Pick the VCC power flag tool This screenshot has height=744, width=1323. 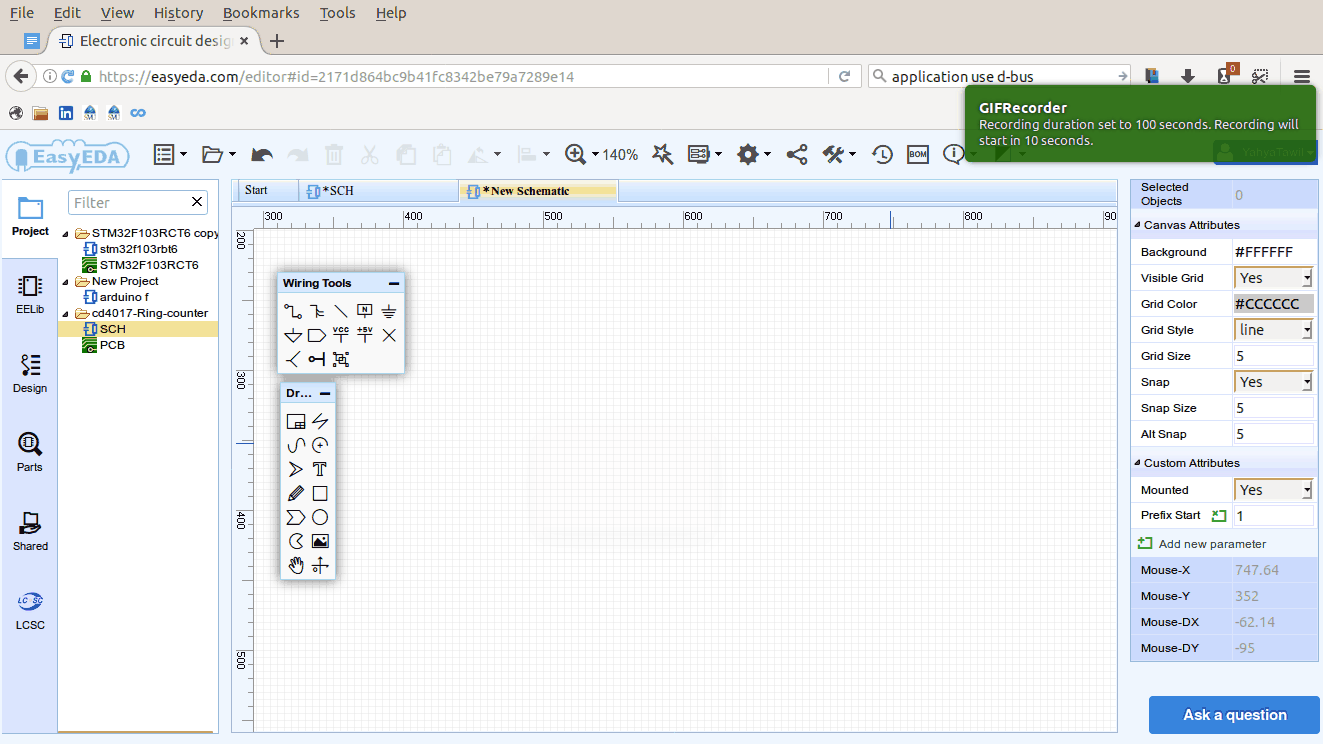pos(341,335)
